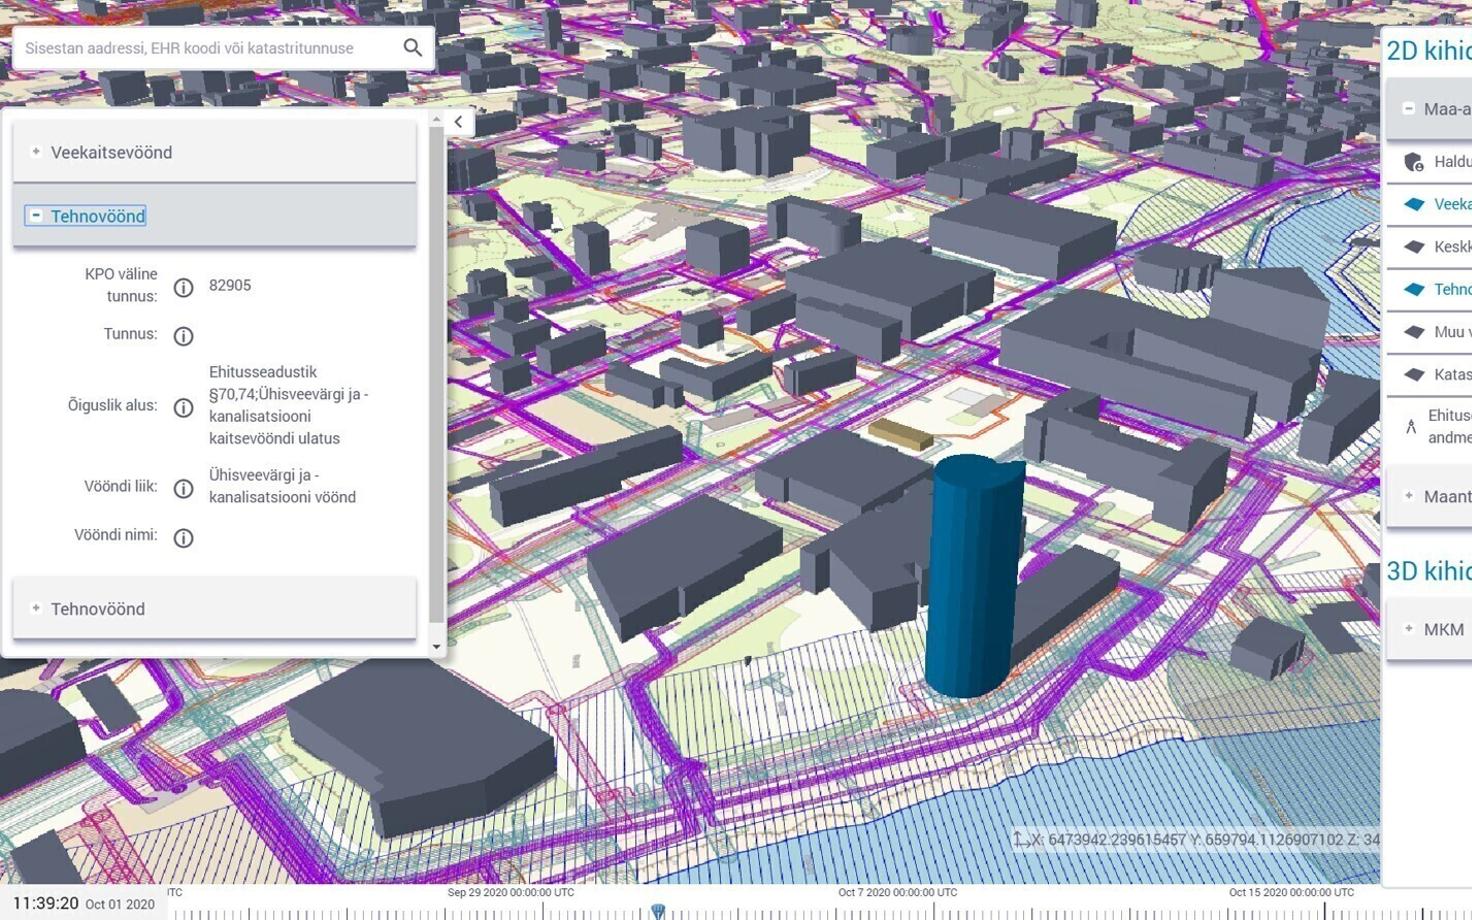Collapse the Maa-a layer group
1472x920 pixels.
click(1409, 109)
